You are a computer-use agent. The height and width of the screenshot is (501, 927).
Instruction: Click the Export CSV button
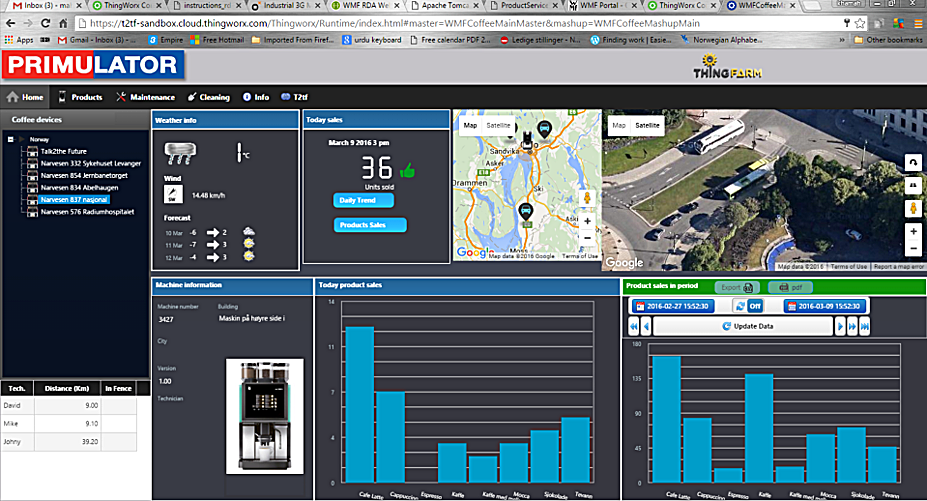[x=737, y=287]
